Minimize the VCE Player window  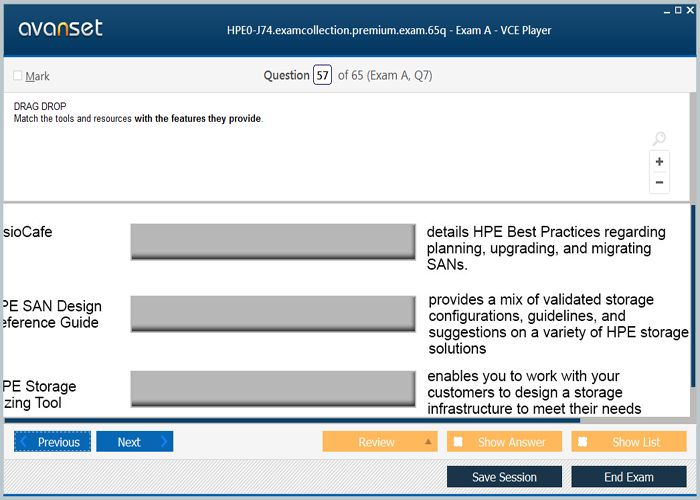pyautogui.click(x=667, y=11)
